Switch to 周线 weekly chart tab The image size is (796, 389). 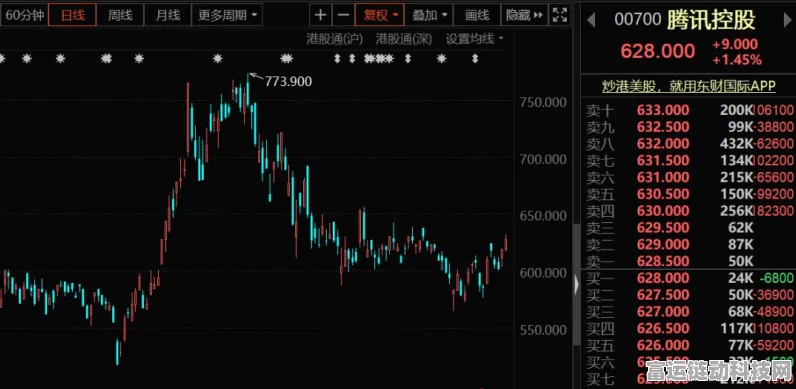pyautogui.click(x=120, y=15)
